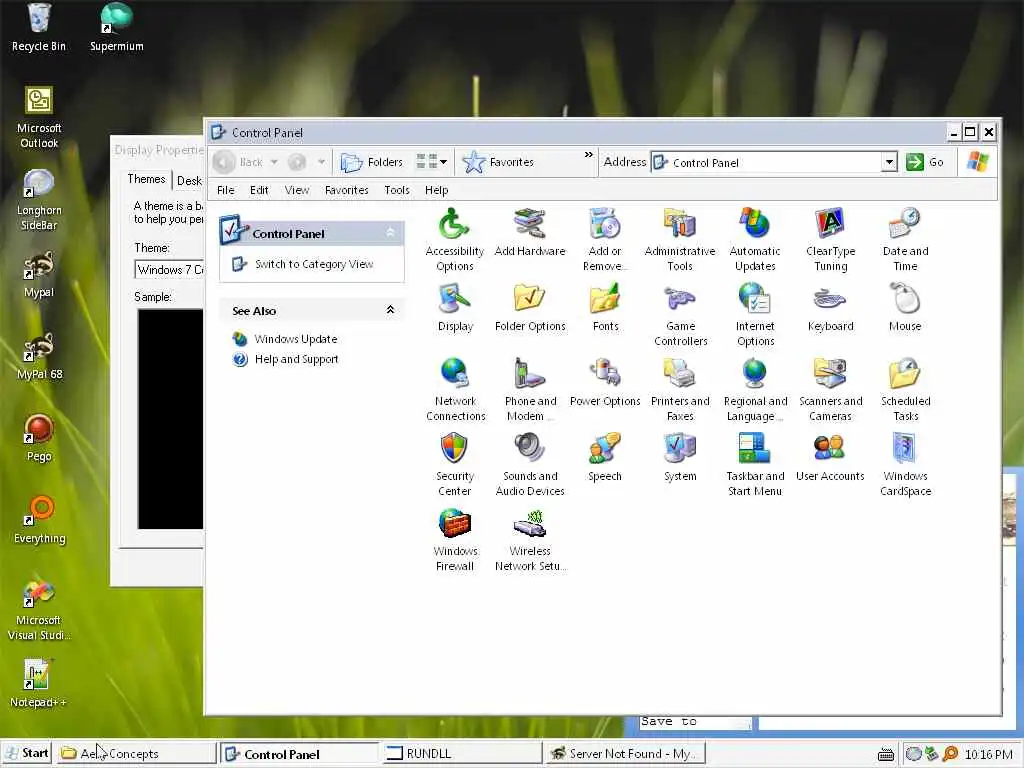Screen dimensions: 1024x768
Task: Collapse the Control Panel side pane section
Action: click(390, 232)
